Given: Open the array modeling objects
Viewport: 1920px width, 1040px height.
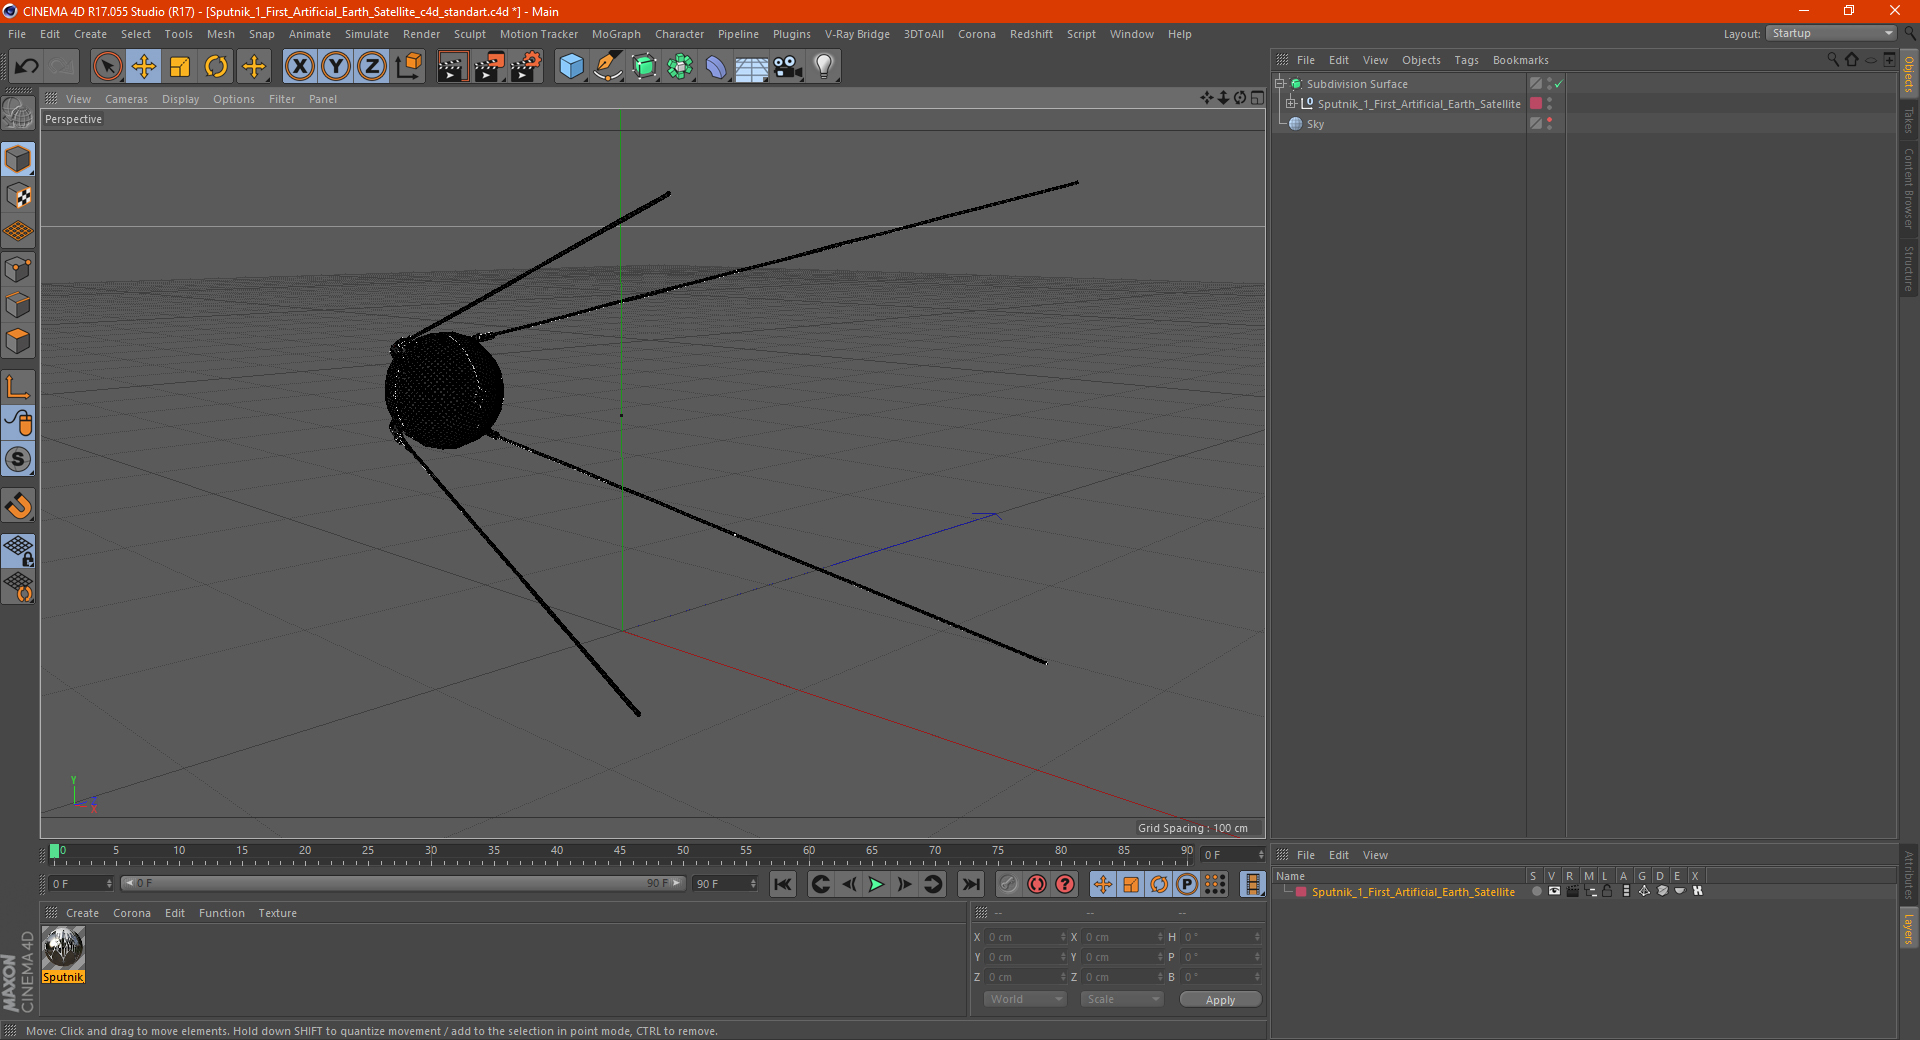Looking at the screenshot, I should (681, 67).
